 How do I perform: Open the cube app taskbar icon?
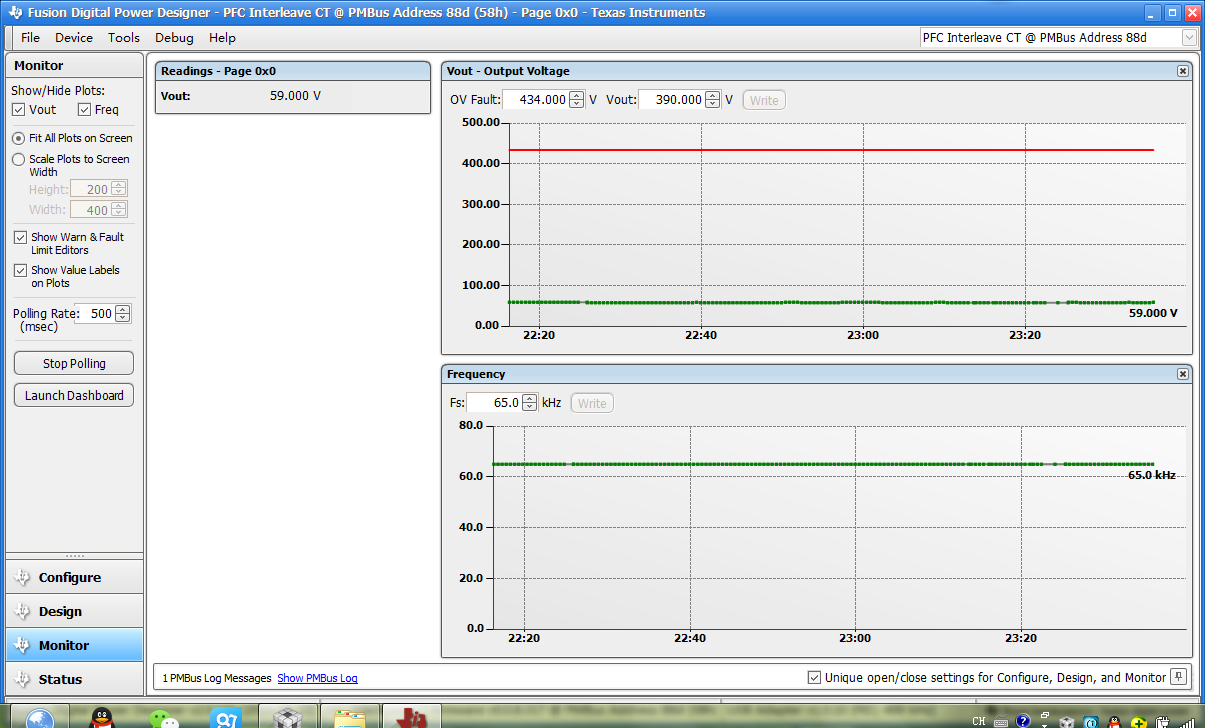pos(288,718)
